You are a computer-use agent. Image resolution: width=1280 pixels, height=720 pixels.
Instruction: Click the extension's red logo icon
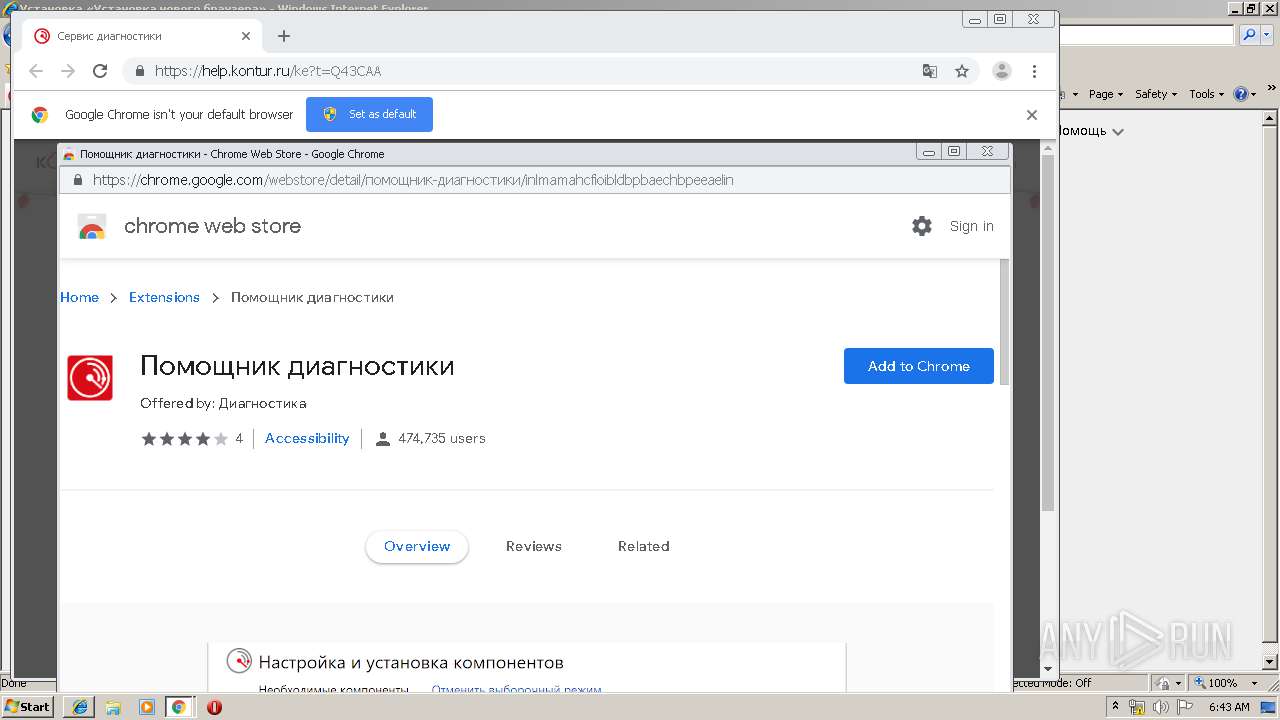pyautogui.click(x=90, y=378)
